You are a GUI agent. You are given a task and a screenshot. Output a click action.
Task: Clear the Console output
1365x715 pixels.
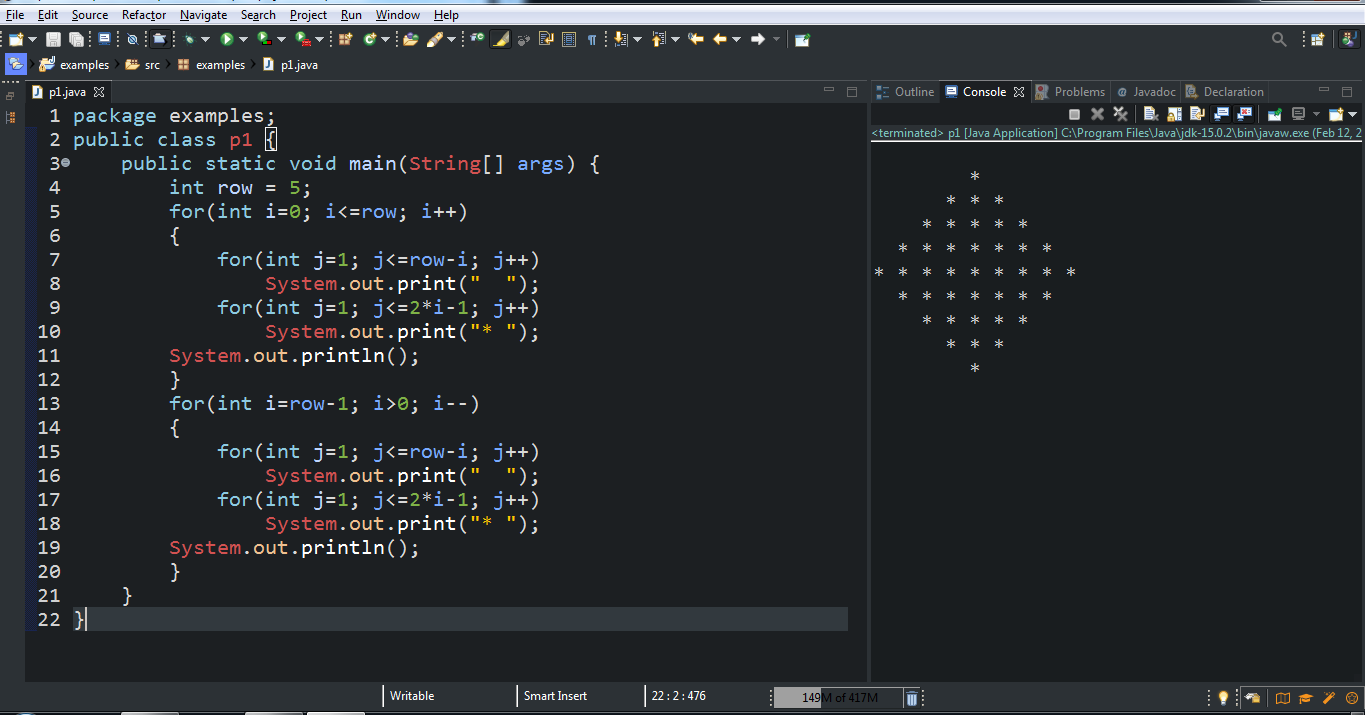click(1151, 114)
